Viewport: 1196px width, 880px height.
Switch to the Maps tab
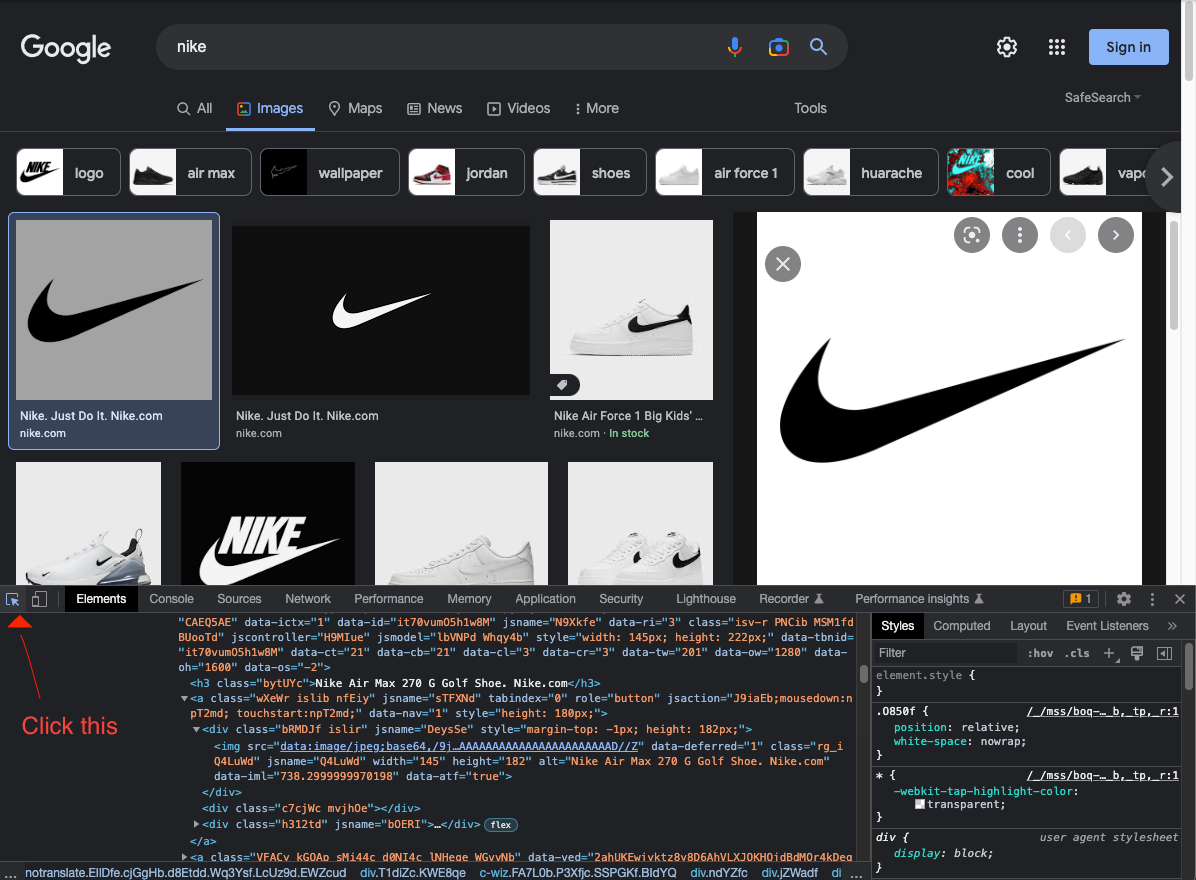355,108
